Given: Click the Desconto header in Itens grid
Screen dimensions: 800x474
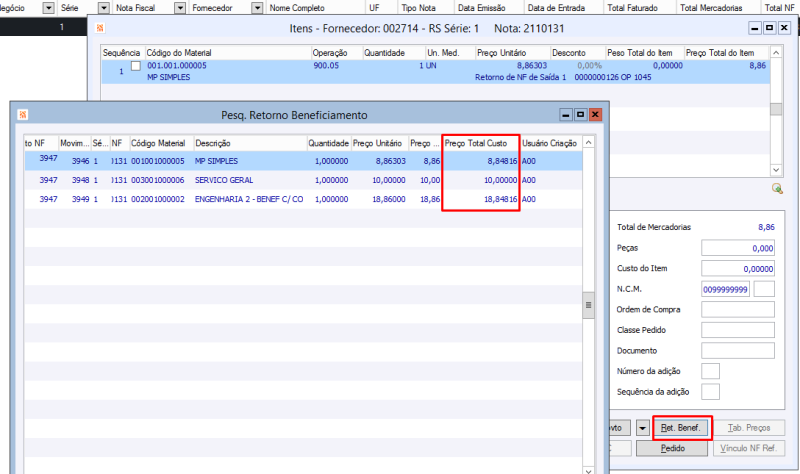Looking at the screenshot, I should [x=577, y=53].
